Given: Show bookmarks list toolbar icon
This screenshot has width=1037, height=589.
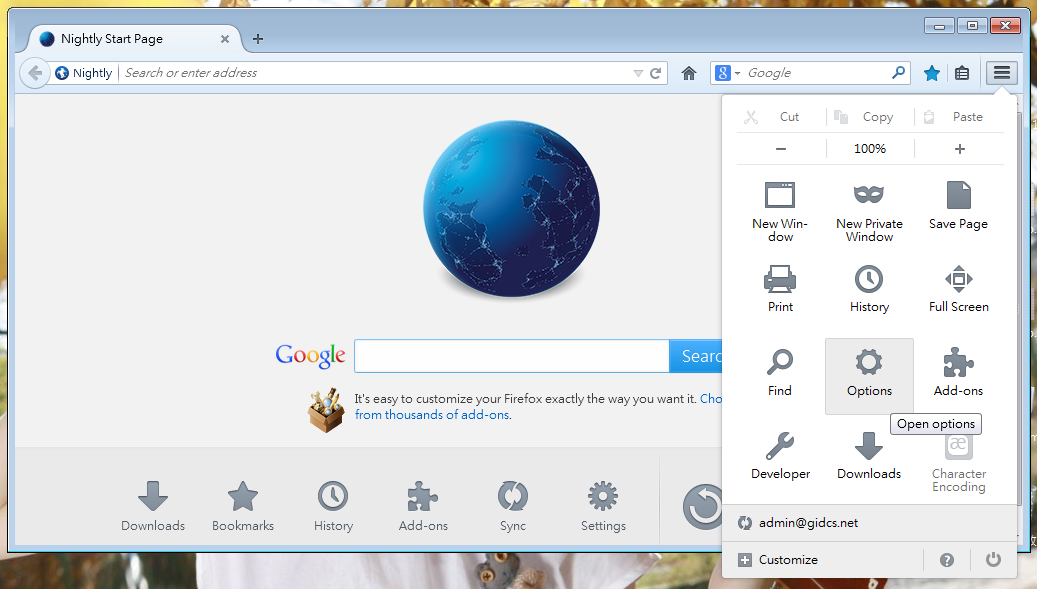Looking at the screenshot, I should click(962, 73).
